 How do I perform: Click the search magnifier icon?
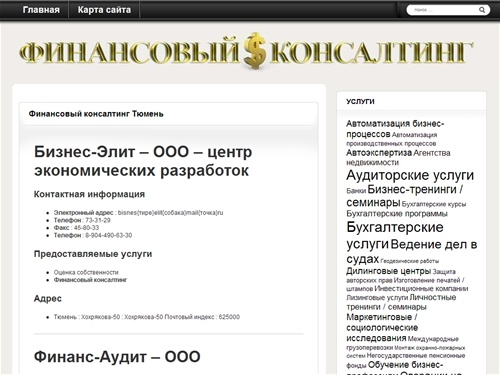(482, 10)
